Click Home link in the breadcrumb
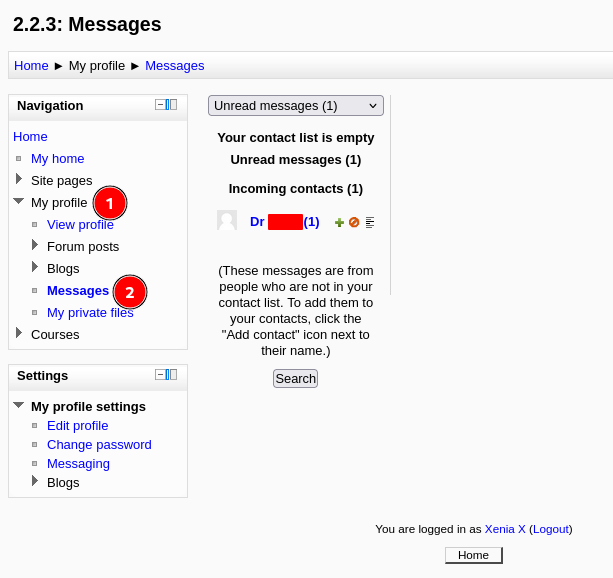The width and height of the screenshot is (613, 578). pos(31,66)
